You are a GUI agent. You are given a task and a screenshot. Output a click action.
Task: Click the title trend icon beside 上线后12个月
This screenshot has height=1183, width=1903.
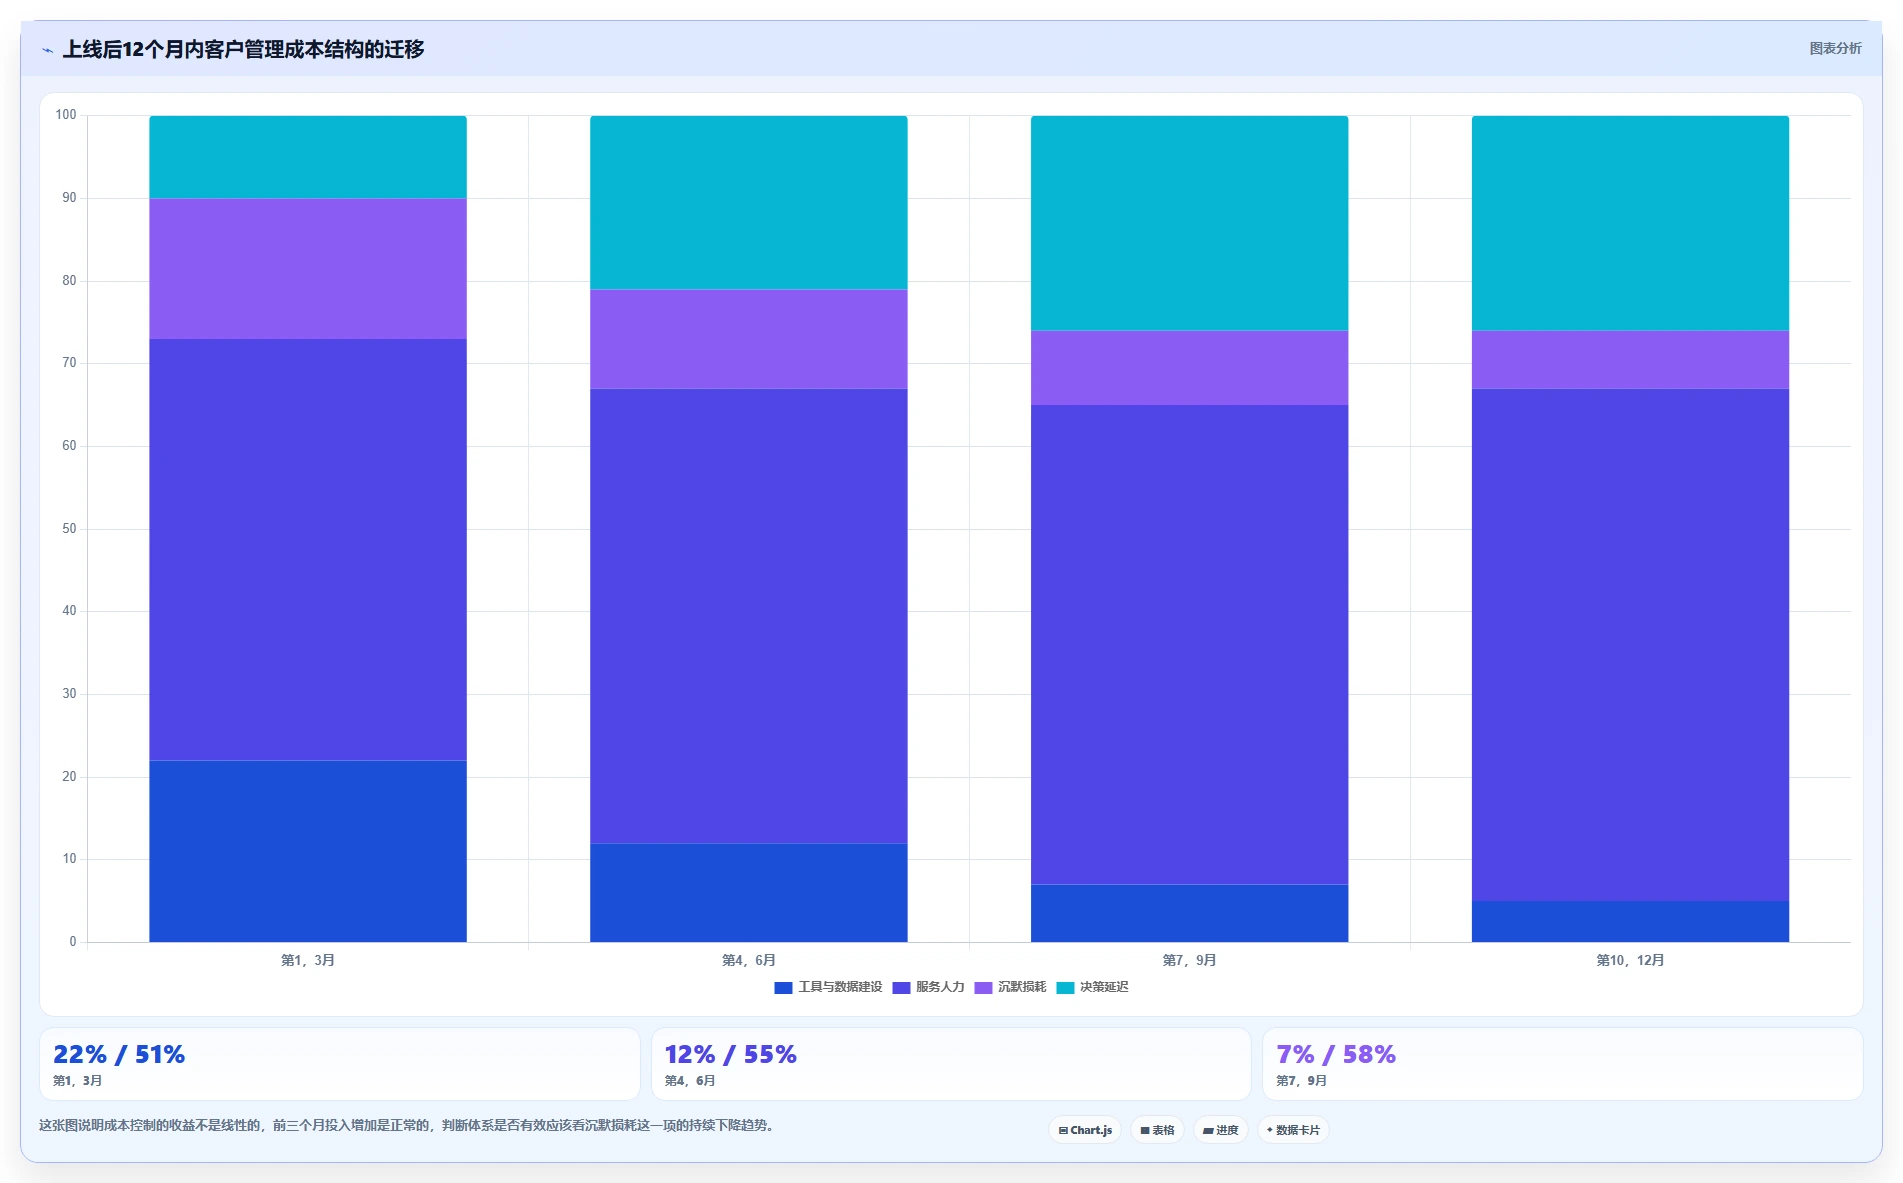[x=47, y=50]
